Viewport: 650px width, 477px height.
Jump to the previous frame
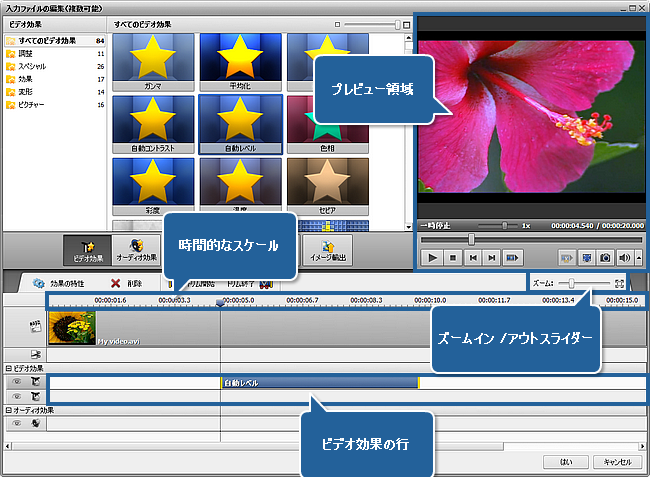(472, 257)
